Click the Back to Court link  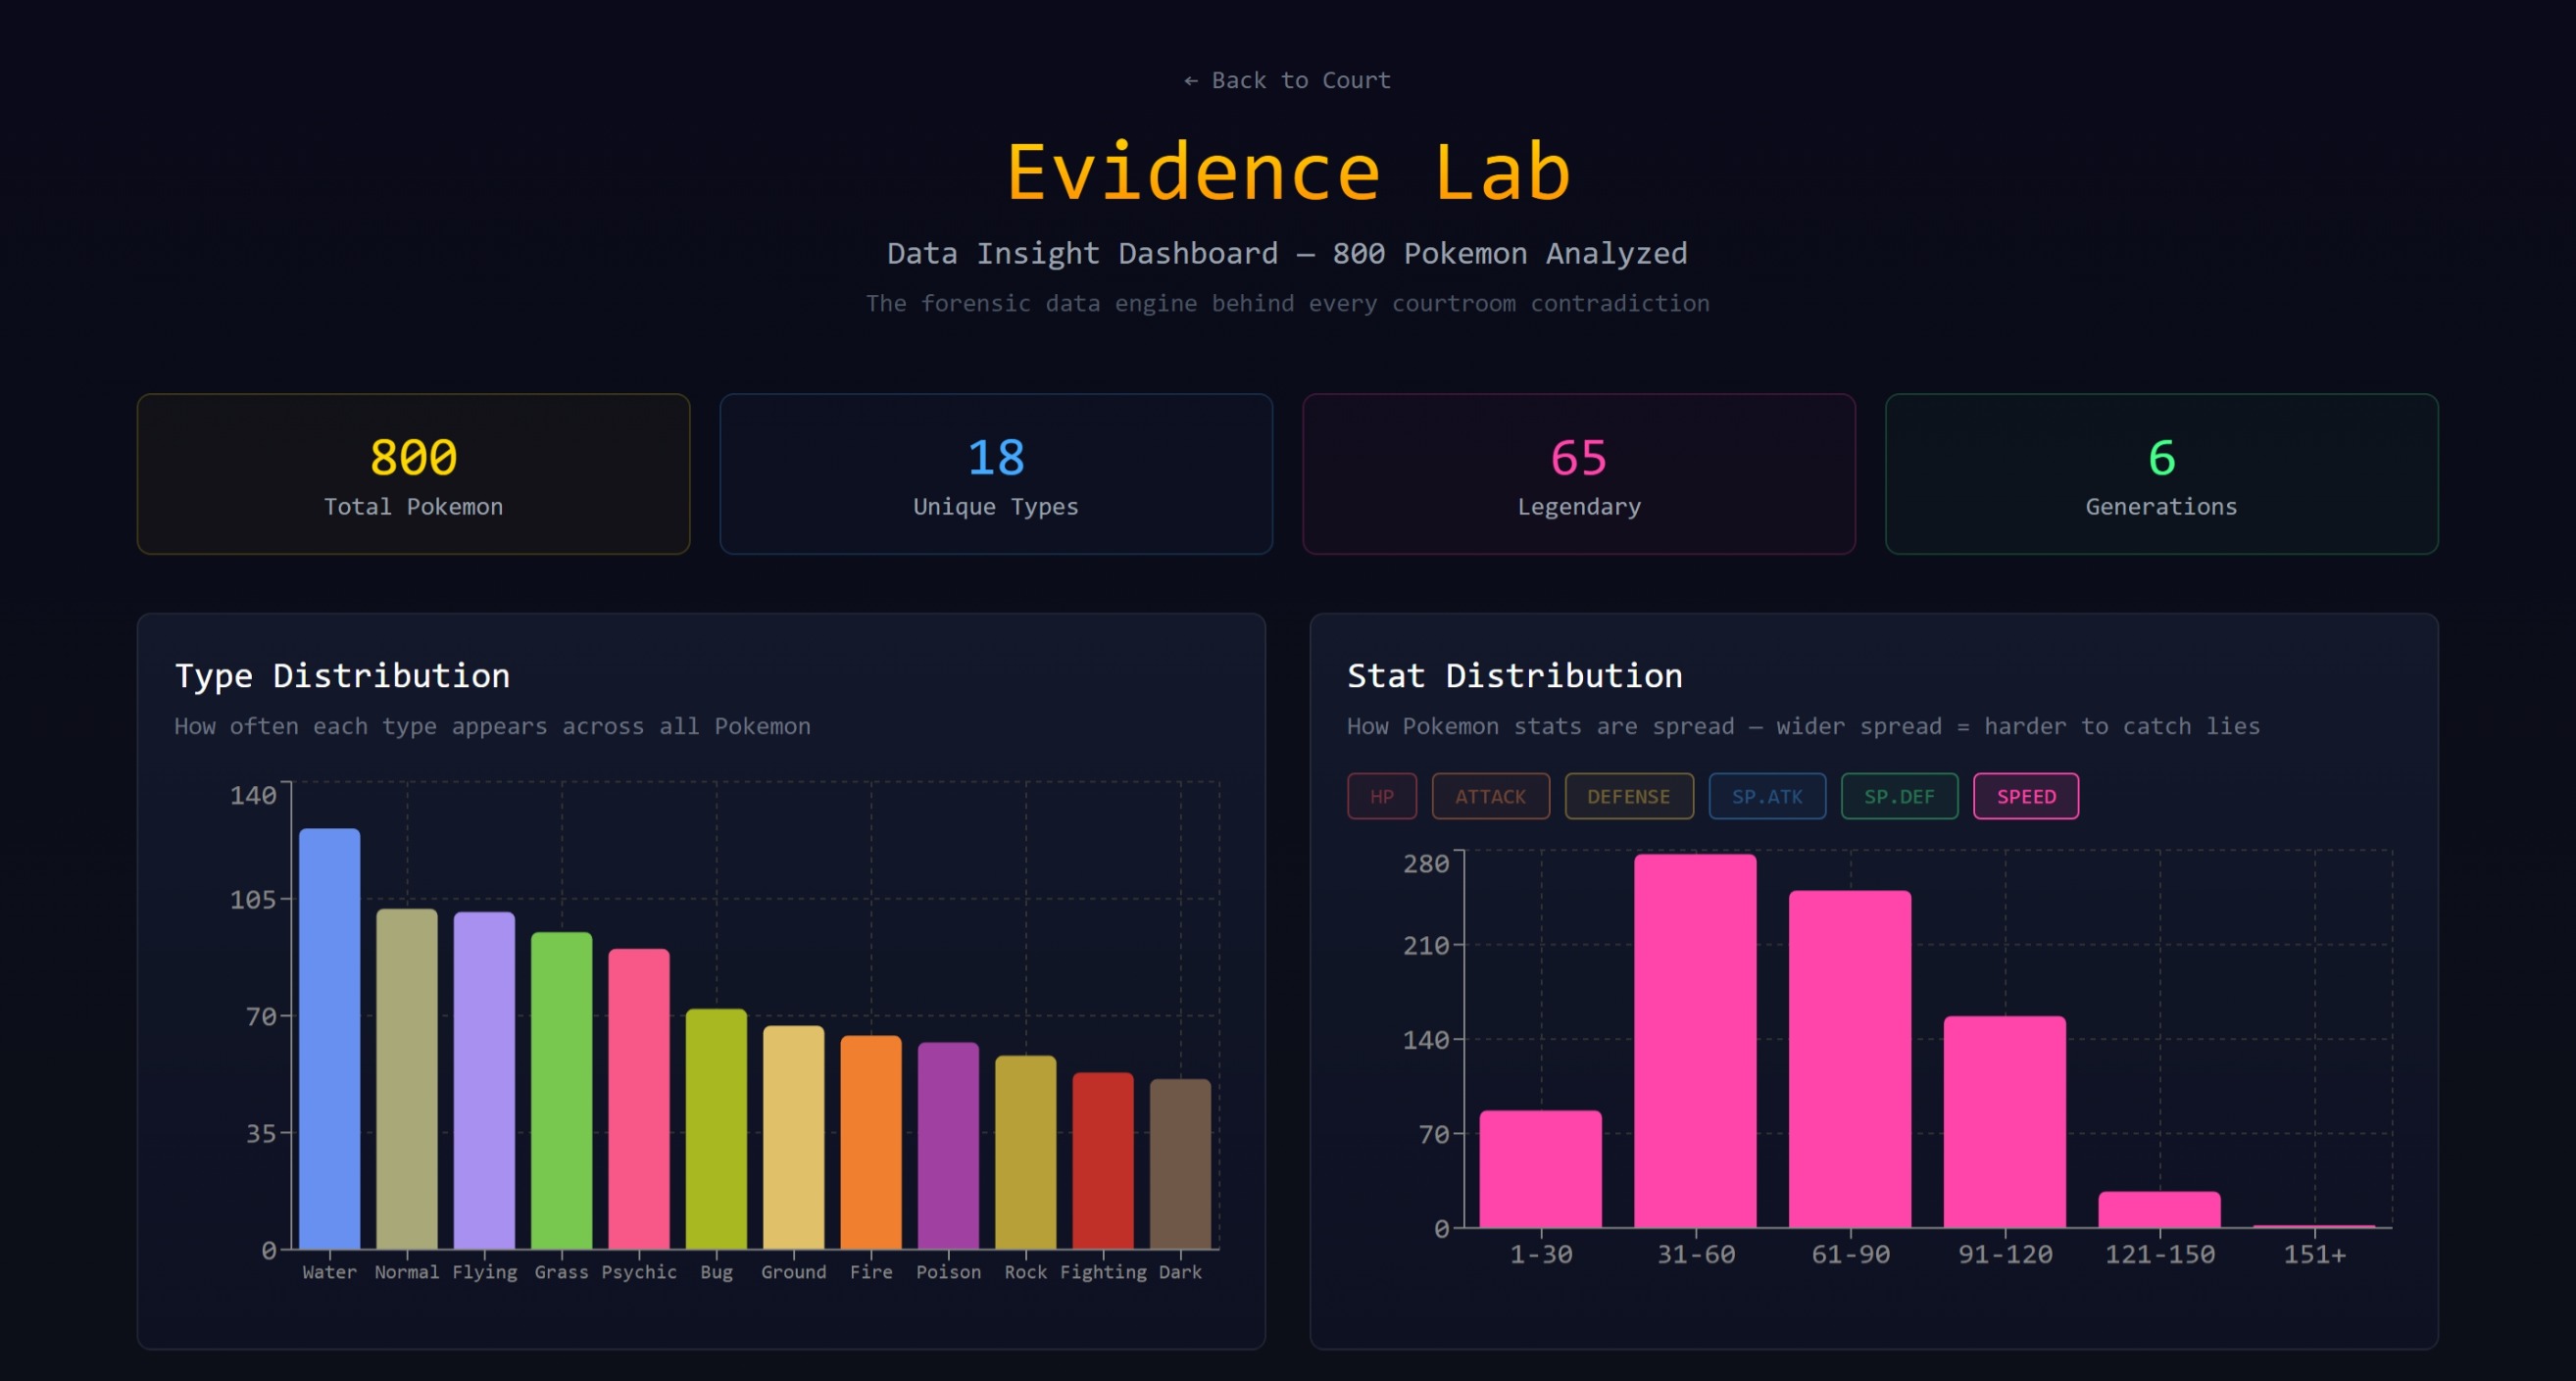tap(1287, 80)
